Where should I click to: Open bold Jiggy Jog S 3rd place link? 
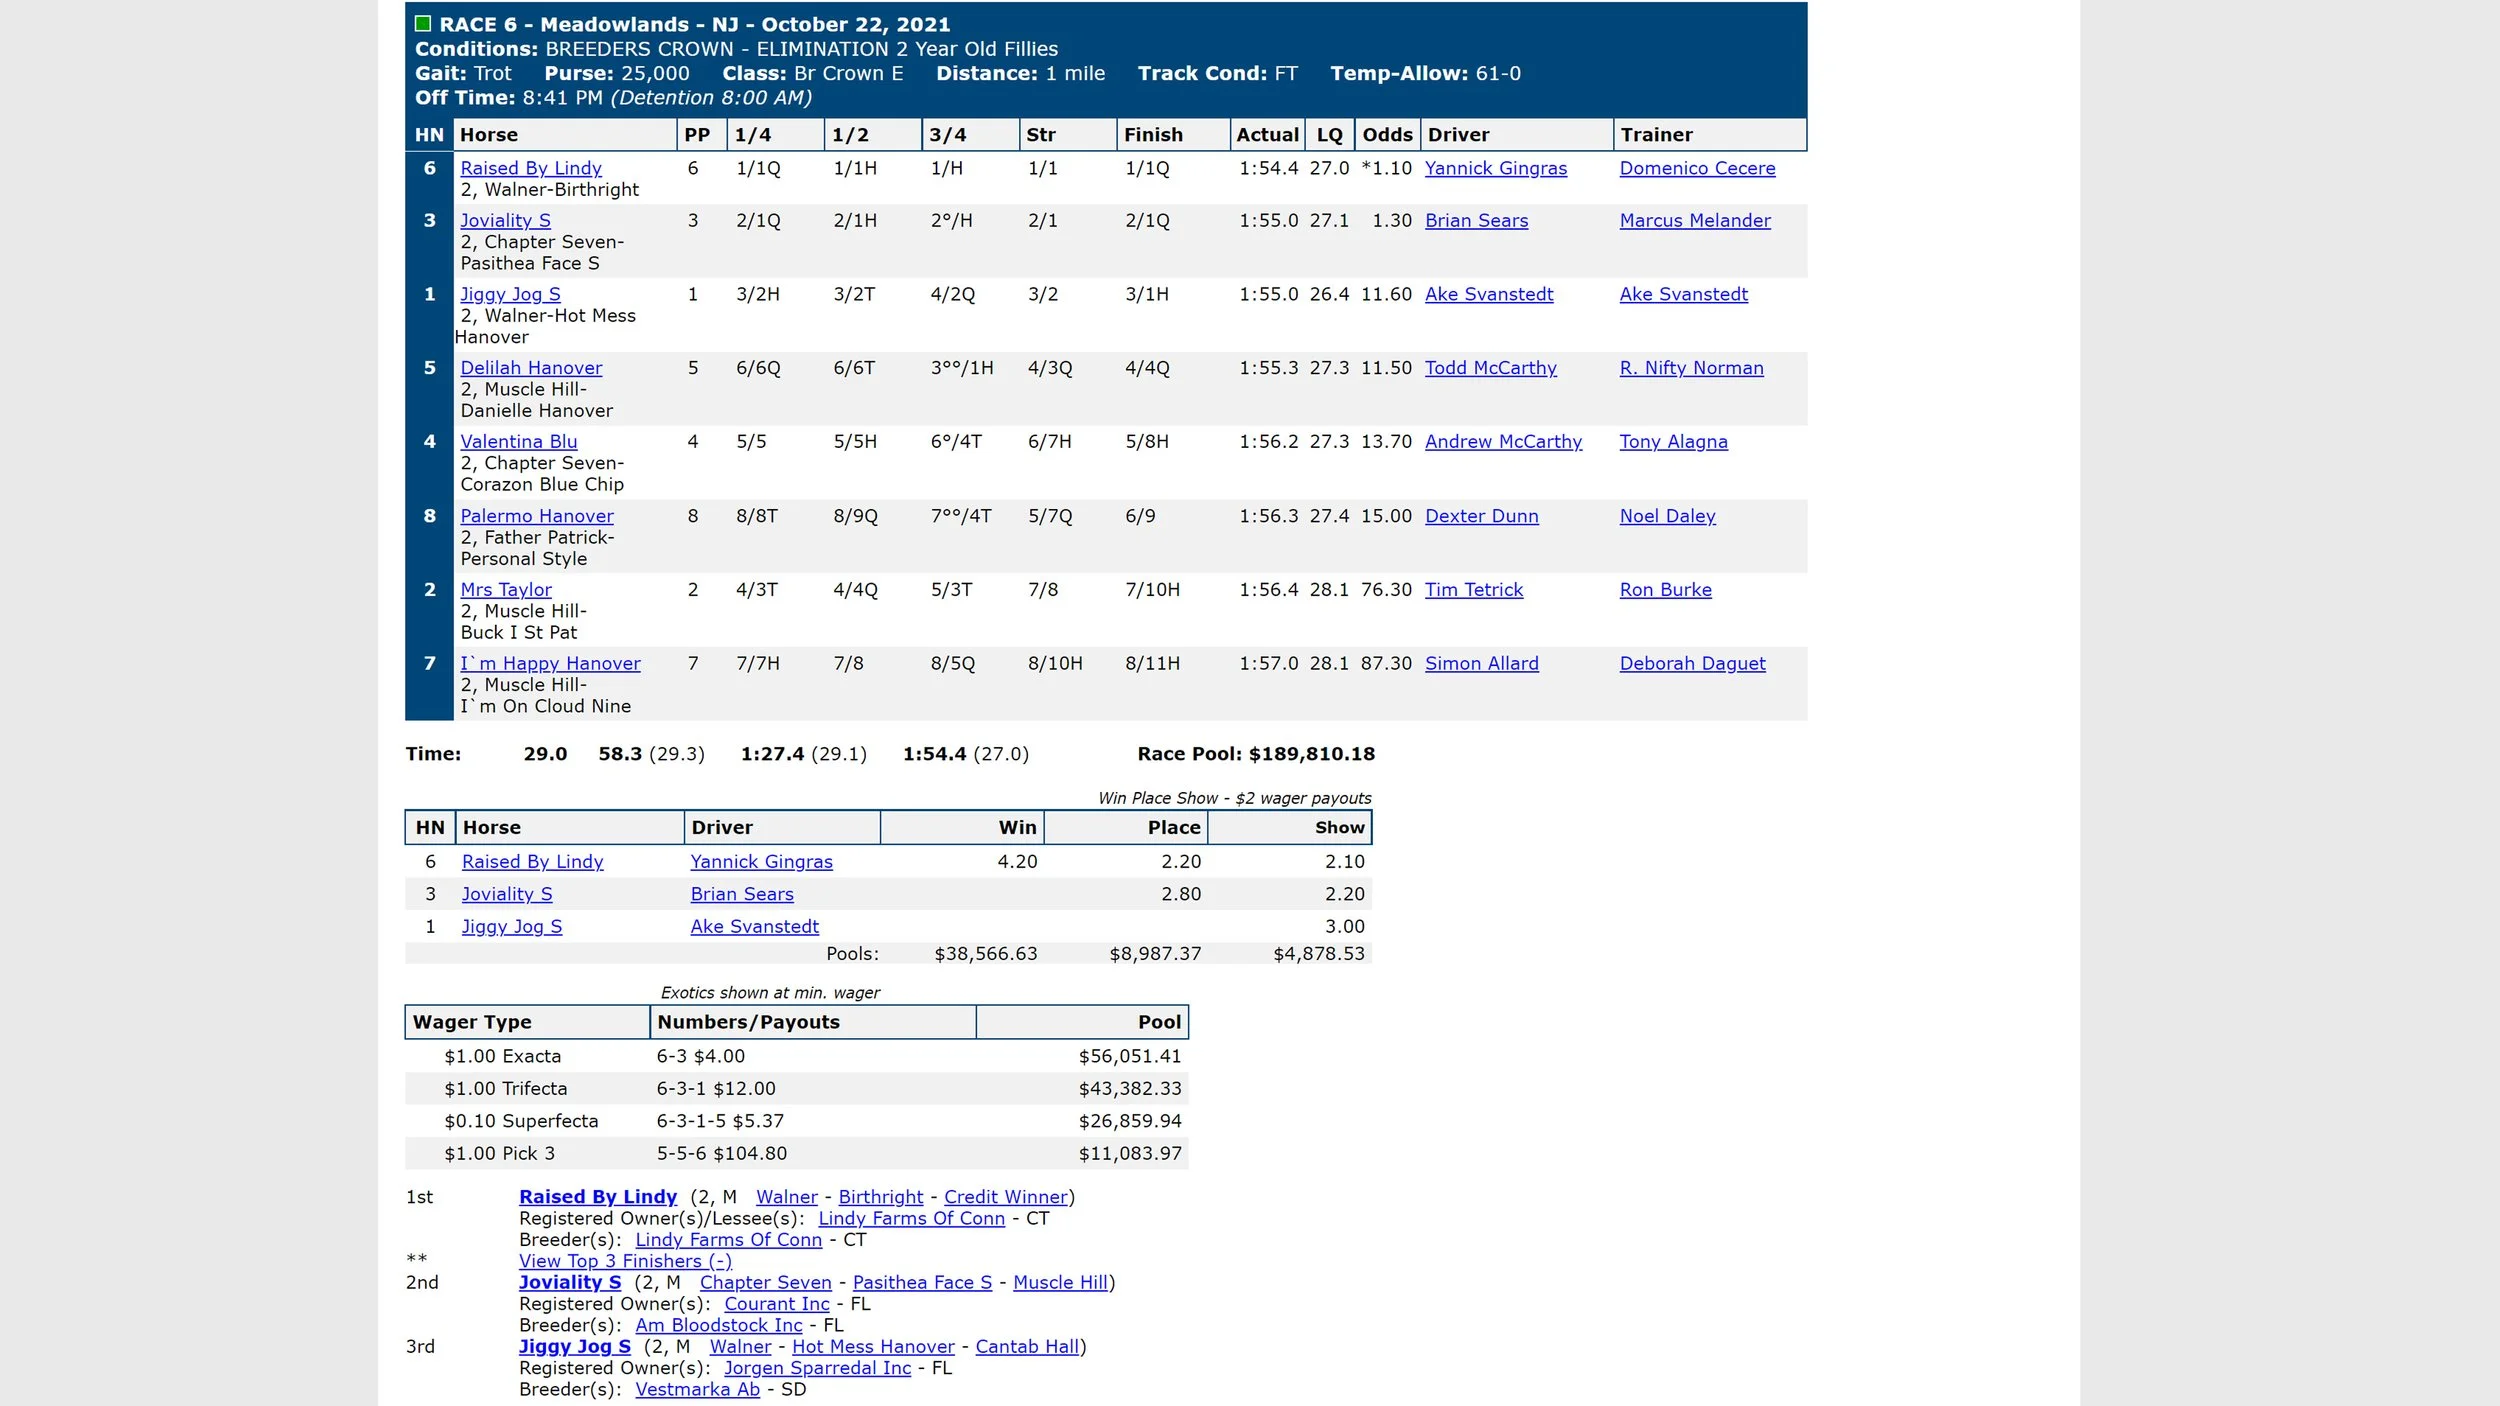575,1346
